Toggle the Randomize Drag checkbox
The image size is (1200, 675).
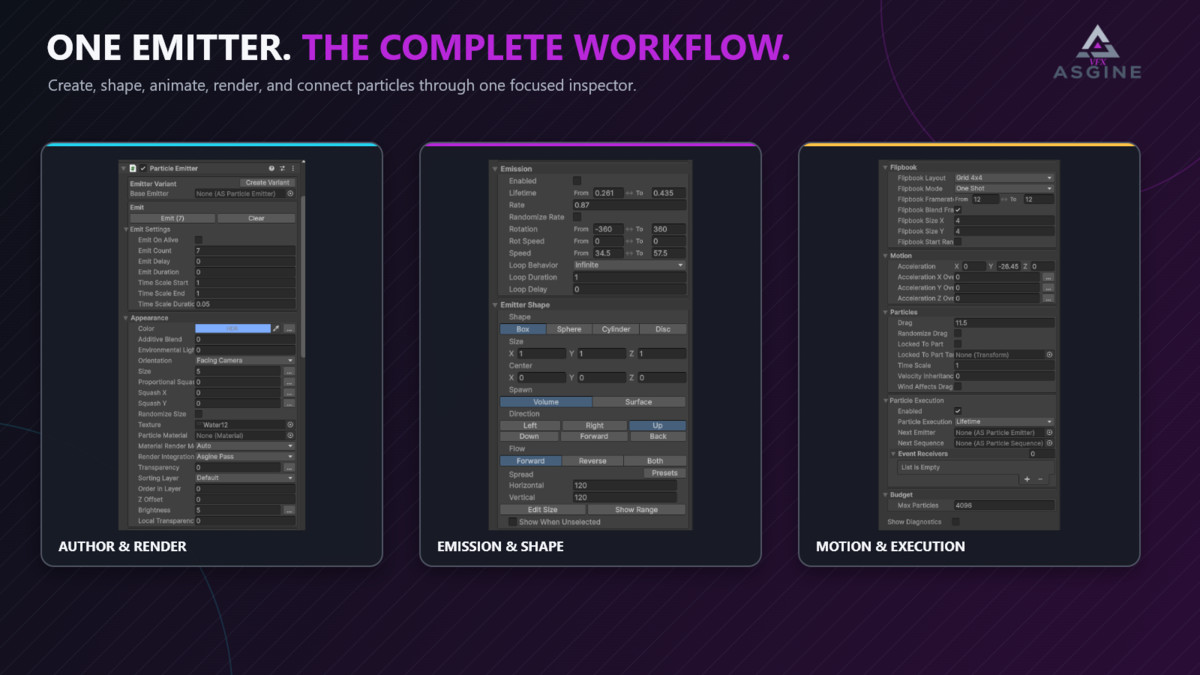pyautogui.click(x=958, y=333)
